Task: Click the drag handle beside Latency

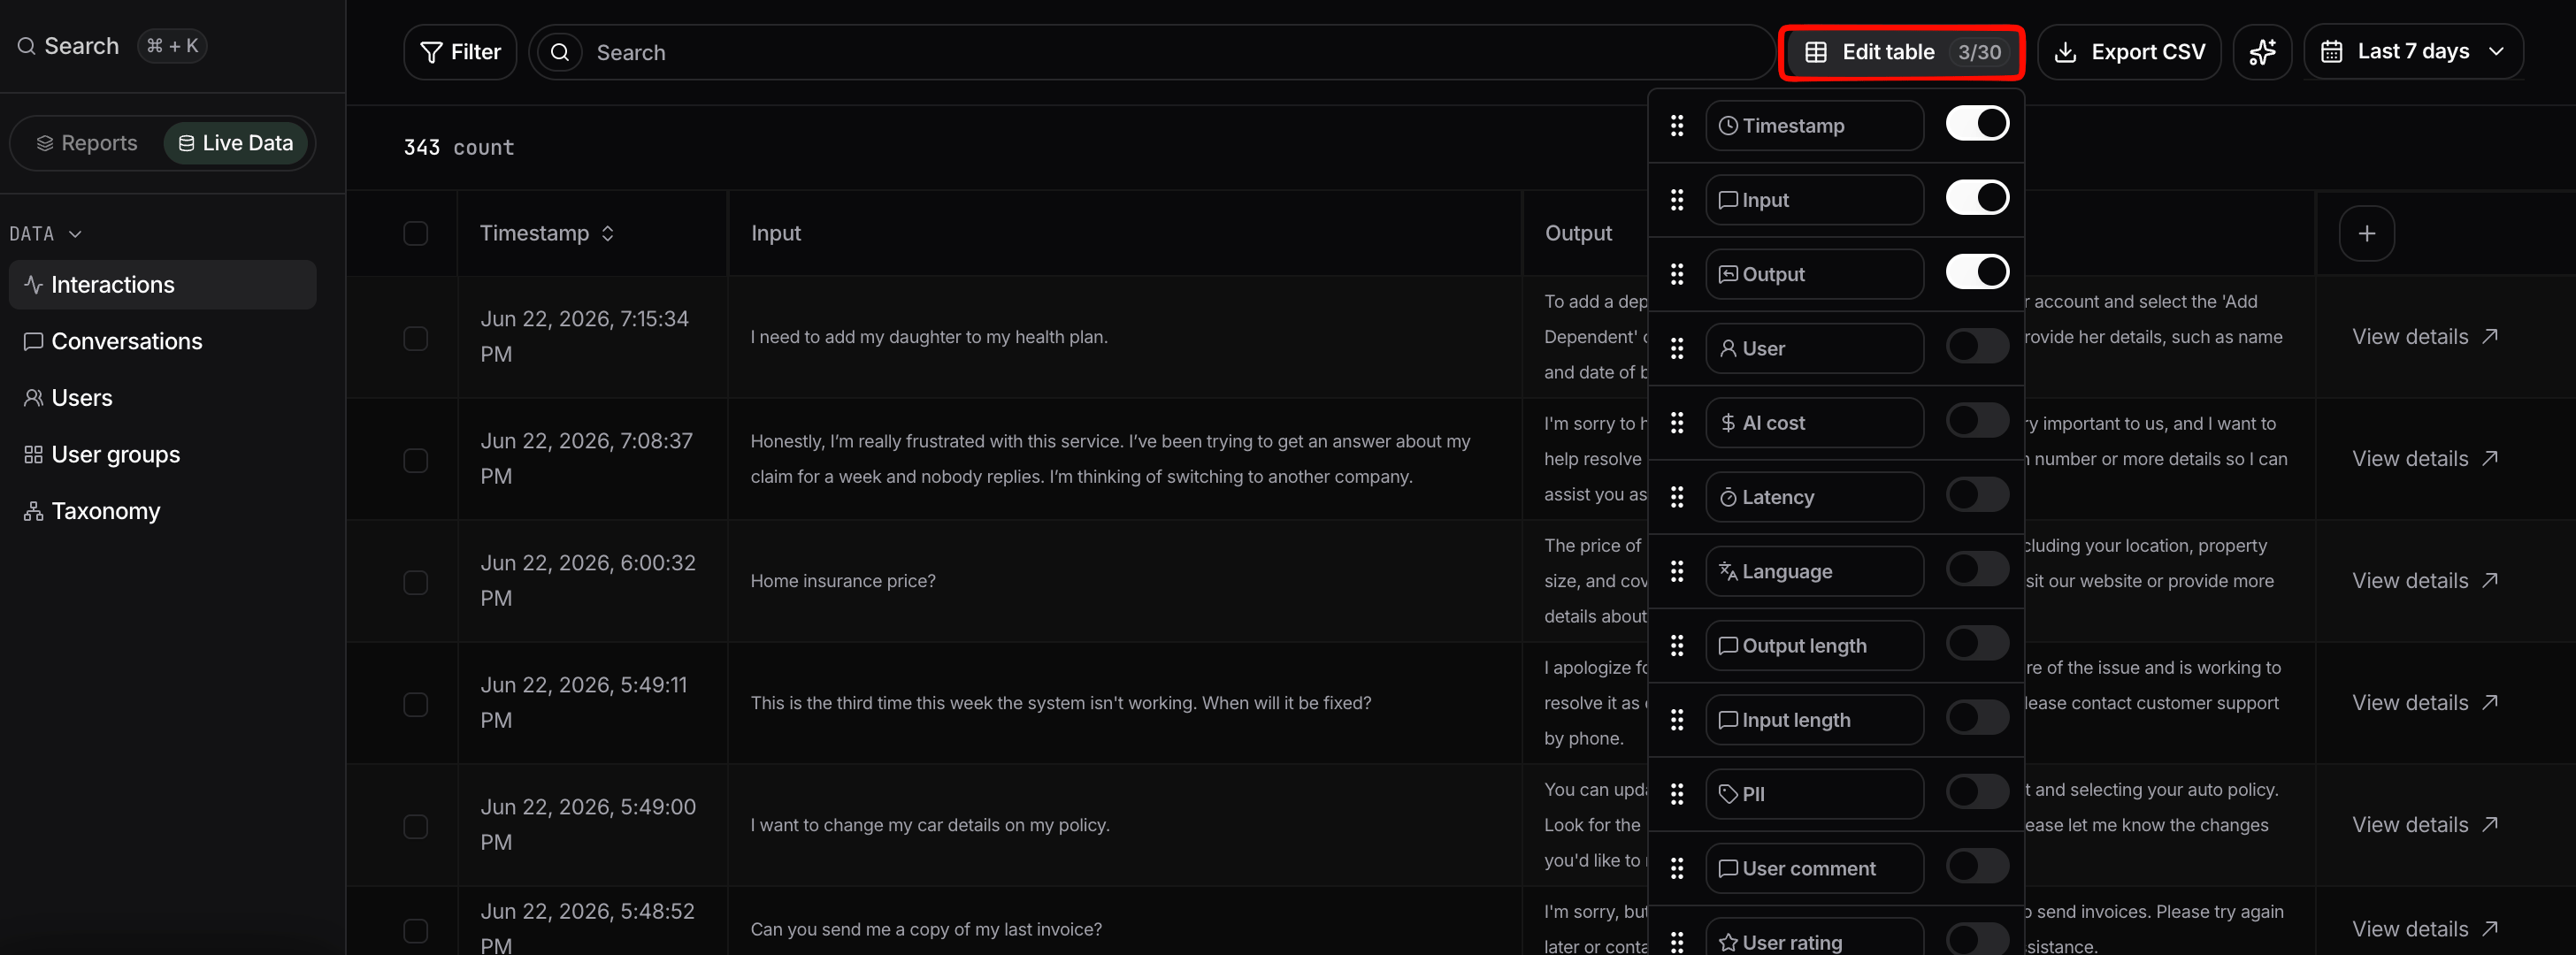Action: pyautogui.click(x=1677, y=497)
